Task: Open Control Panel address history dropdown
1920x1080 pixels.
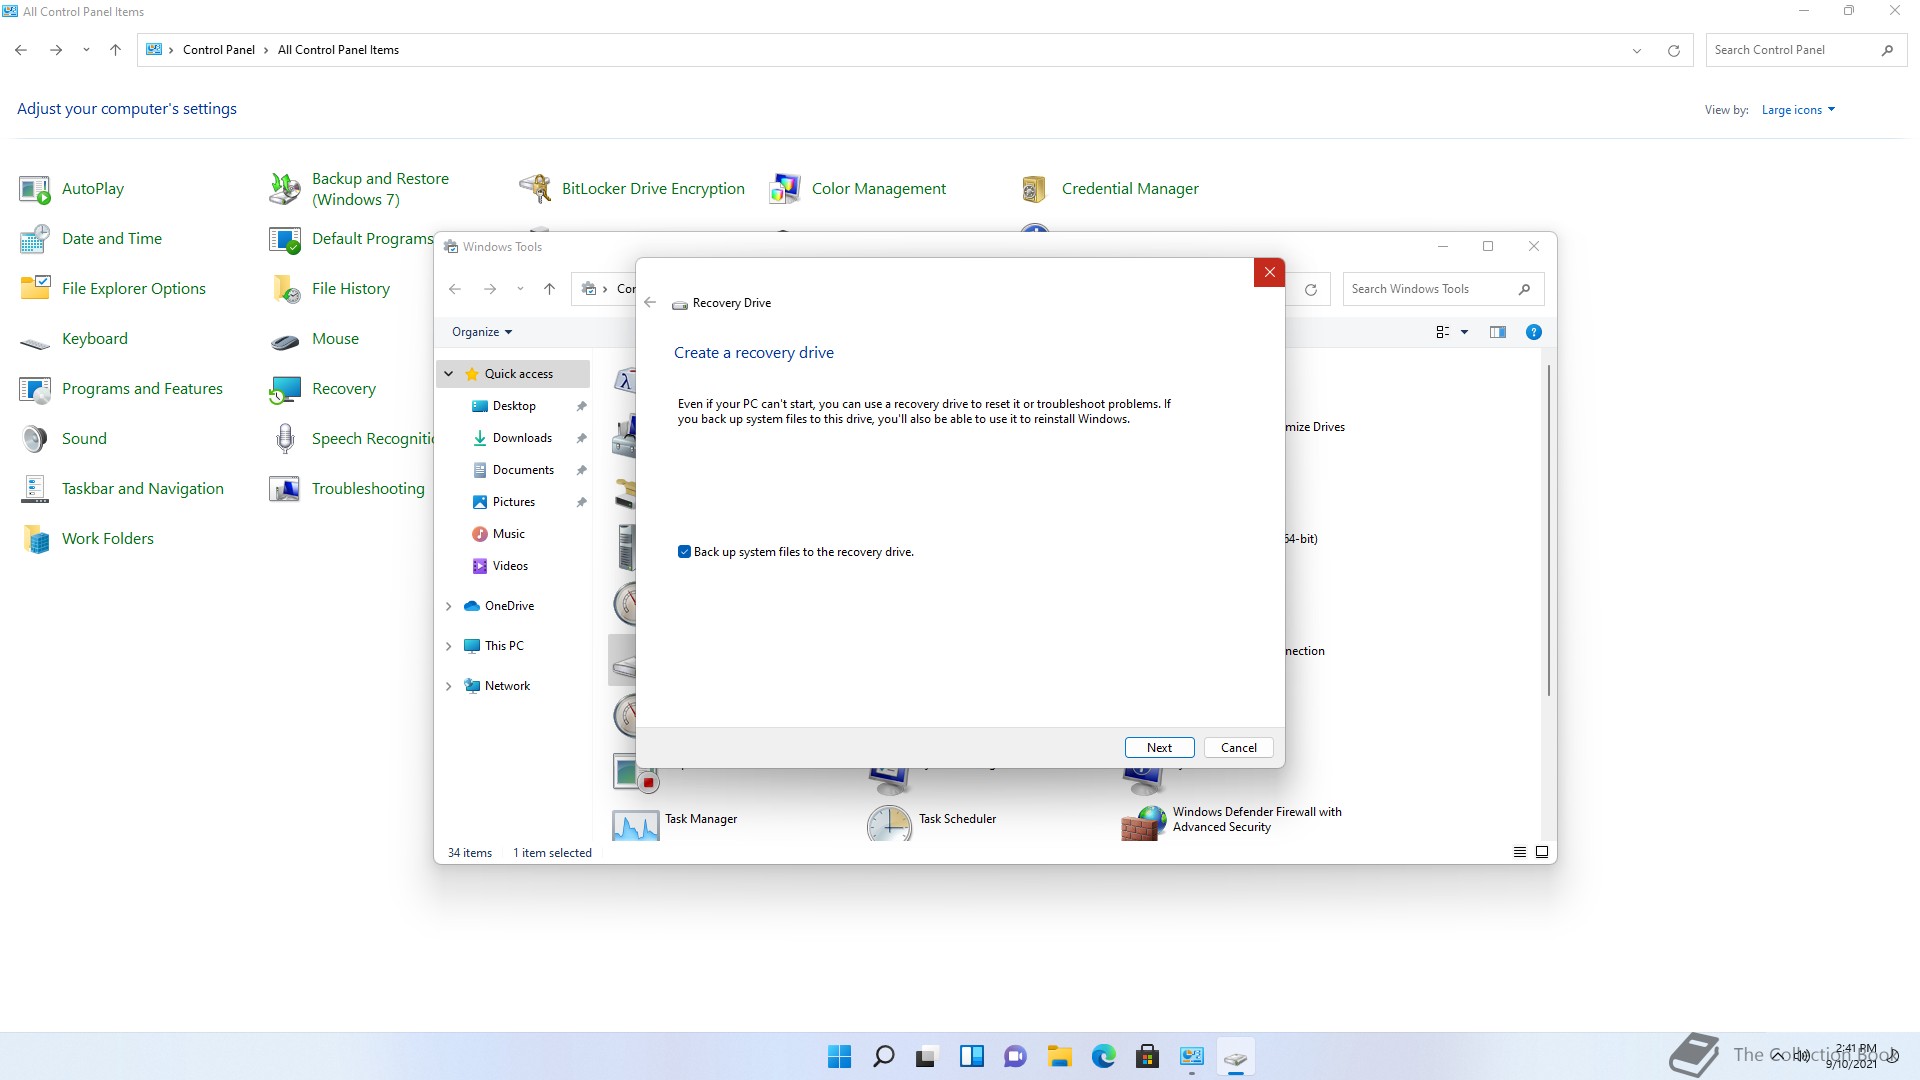Action: (x=1637, y=50)
